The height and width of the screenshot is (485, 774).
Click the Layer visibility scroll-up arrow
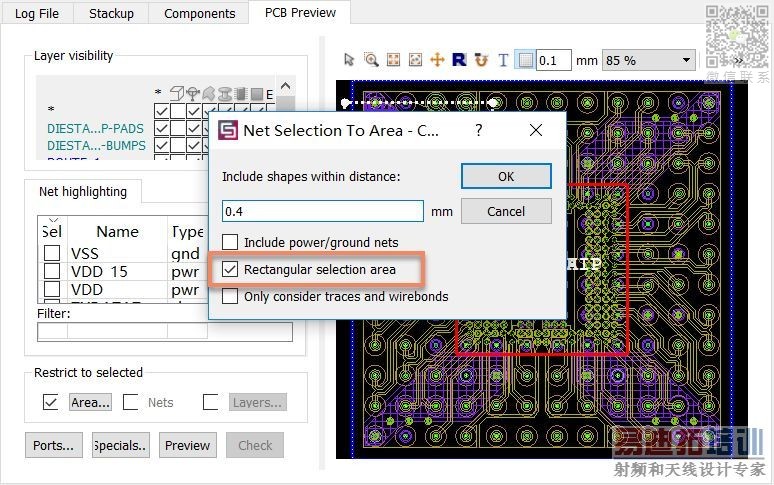click(285, 86)
